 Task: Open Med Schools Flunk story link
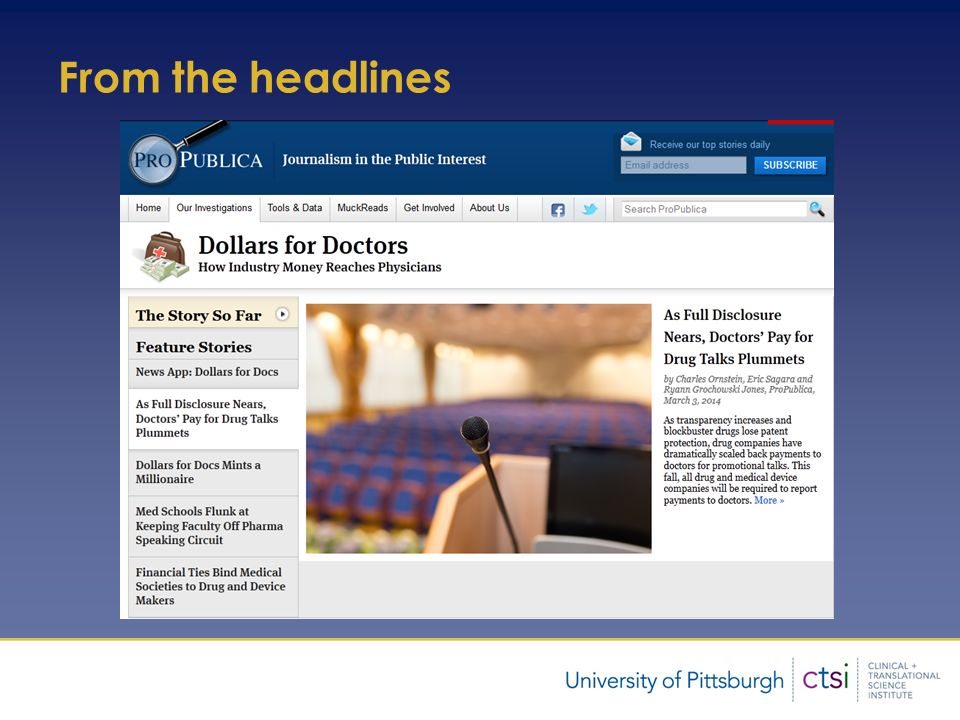pyautogui.click(x=209, y=526)
